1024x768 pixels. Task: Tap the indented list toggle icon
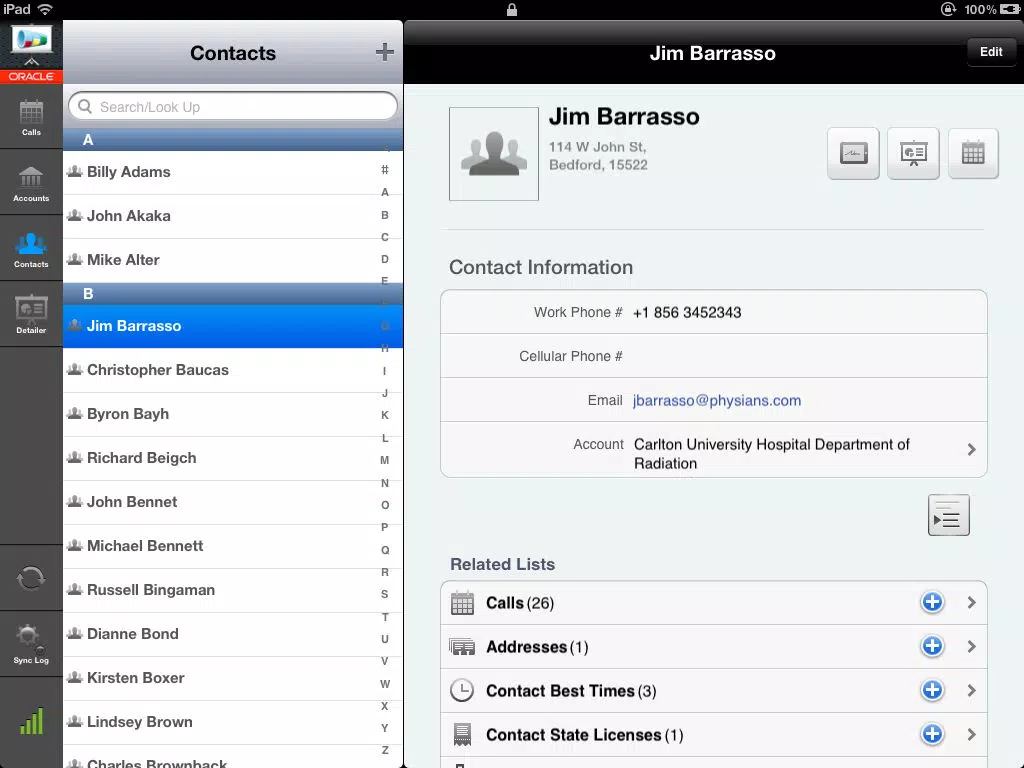(x=948, y=515)
